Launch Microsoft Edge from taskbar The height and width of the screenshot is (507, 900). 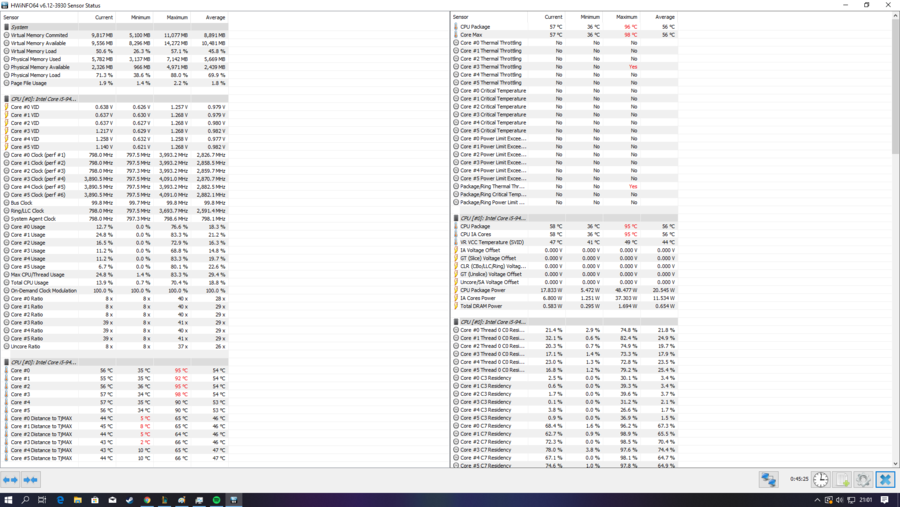(x=60, y=500)
